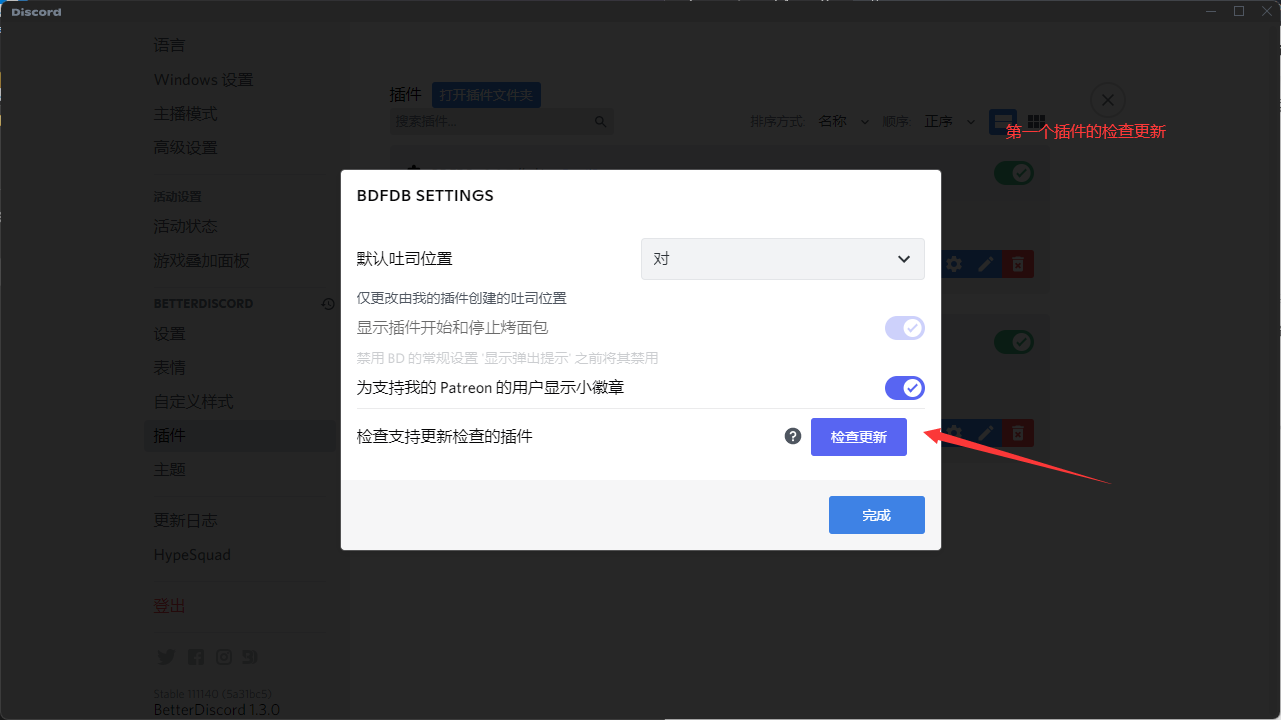The height and width of the screenshot is (720, 1281).
Task: Switch to grid view icon for plugins
Action: click(1036, 121)
